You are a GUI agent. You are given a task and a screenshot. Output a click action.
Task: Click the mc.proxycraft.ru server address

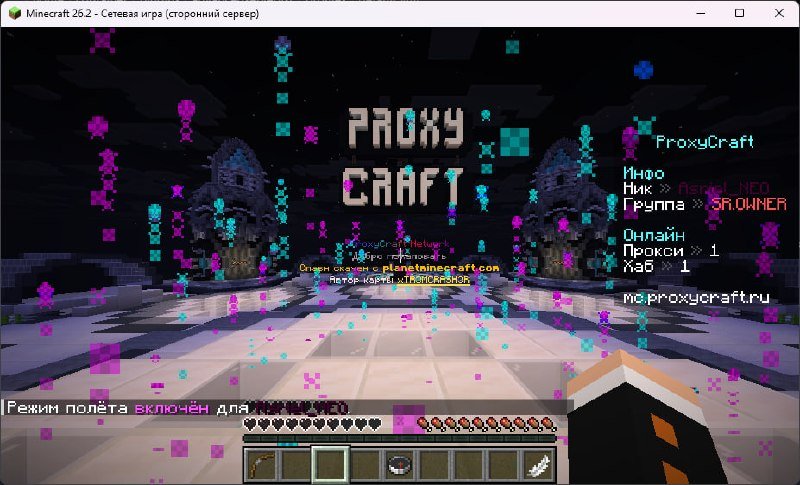[696, 297]
